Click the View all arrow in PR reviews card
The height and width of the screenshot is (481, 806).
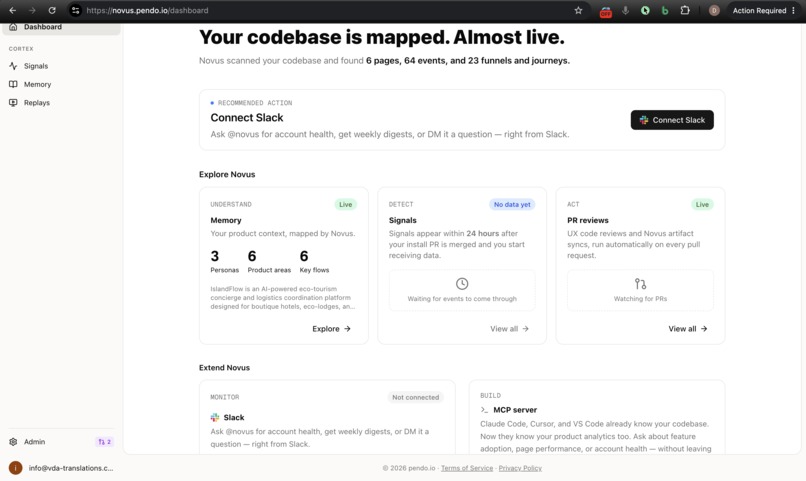pyautogui.click(x=704, y=329)
